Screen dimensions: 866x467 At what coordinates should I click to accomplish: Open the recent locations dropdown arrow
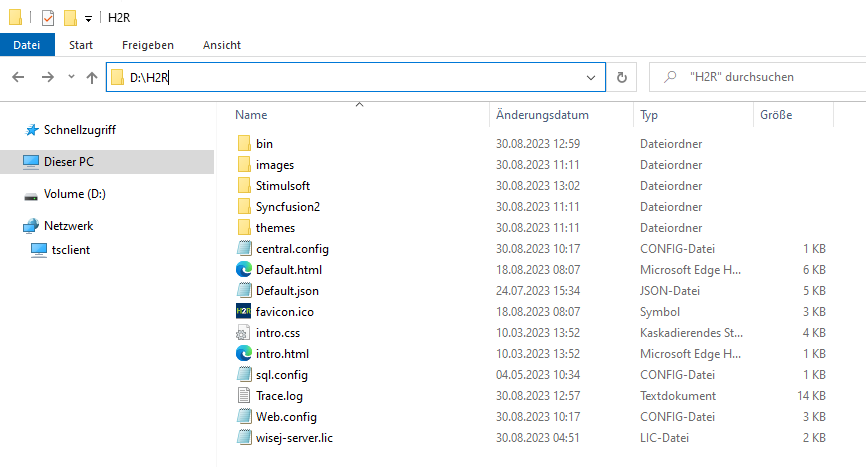pos(71,78)
